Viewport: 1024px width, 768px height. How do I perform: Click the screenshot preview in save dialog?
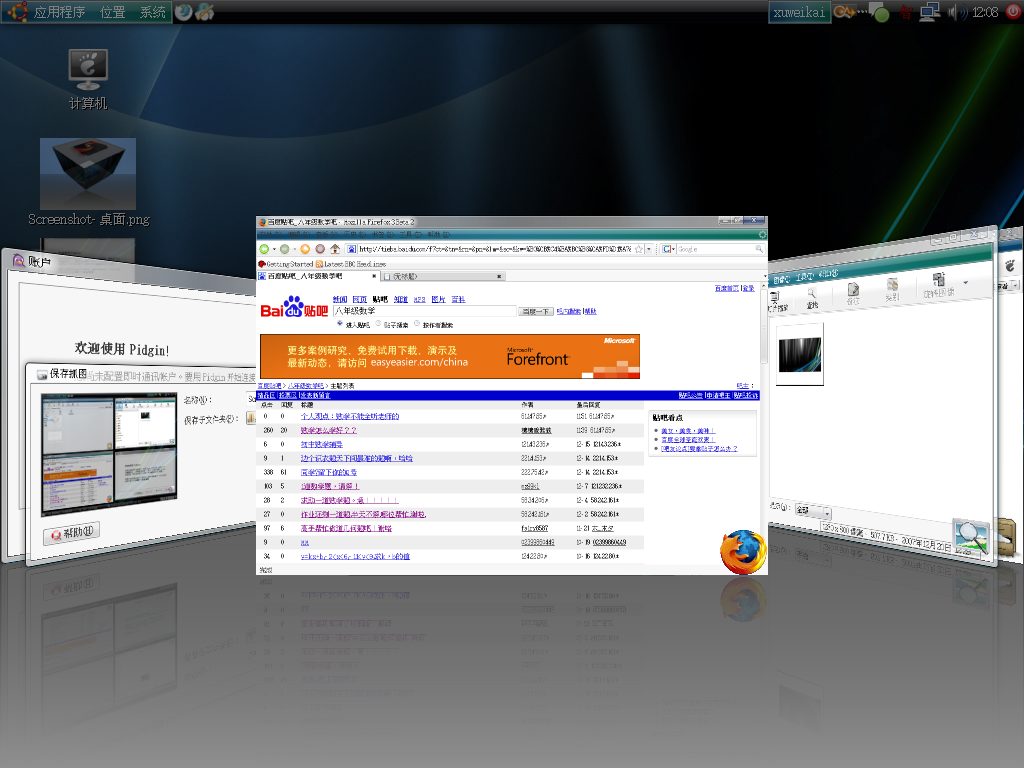[x=109, y=454]
